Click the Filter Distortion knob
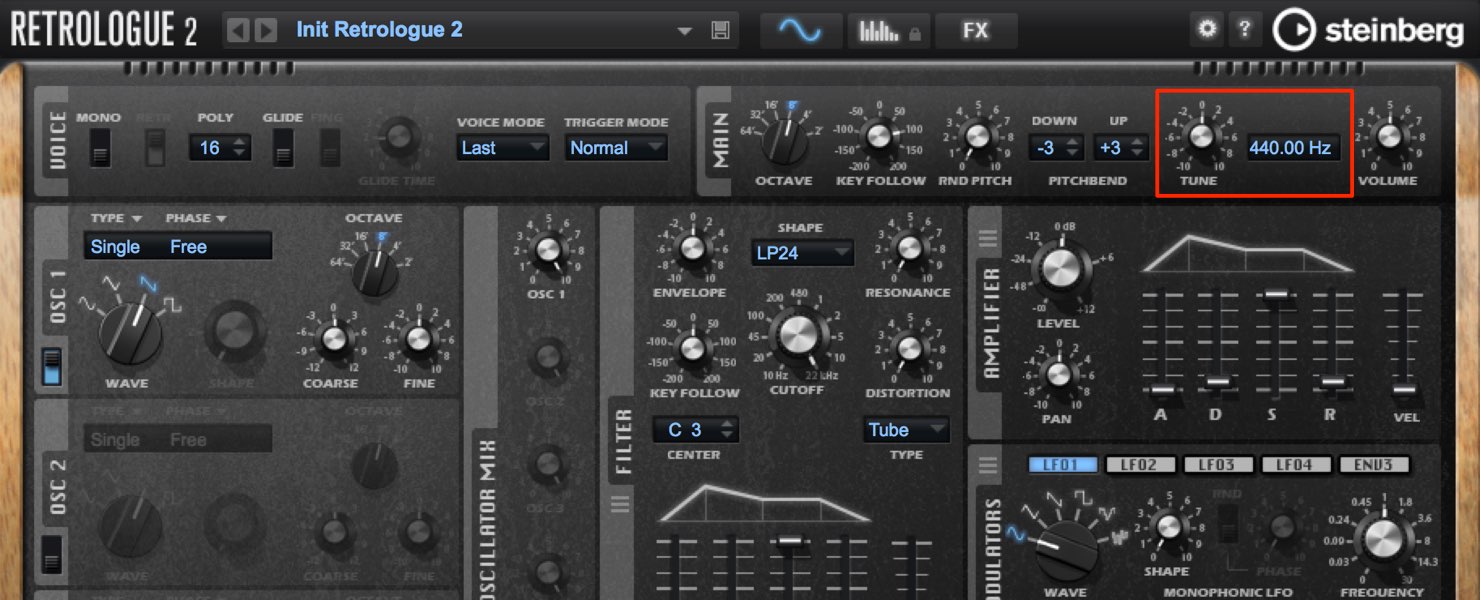The width and height of the screenshot is (1480, 600). pos(908,349)
